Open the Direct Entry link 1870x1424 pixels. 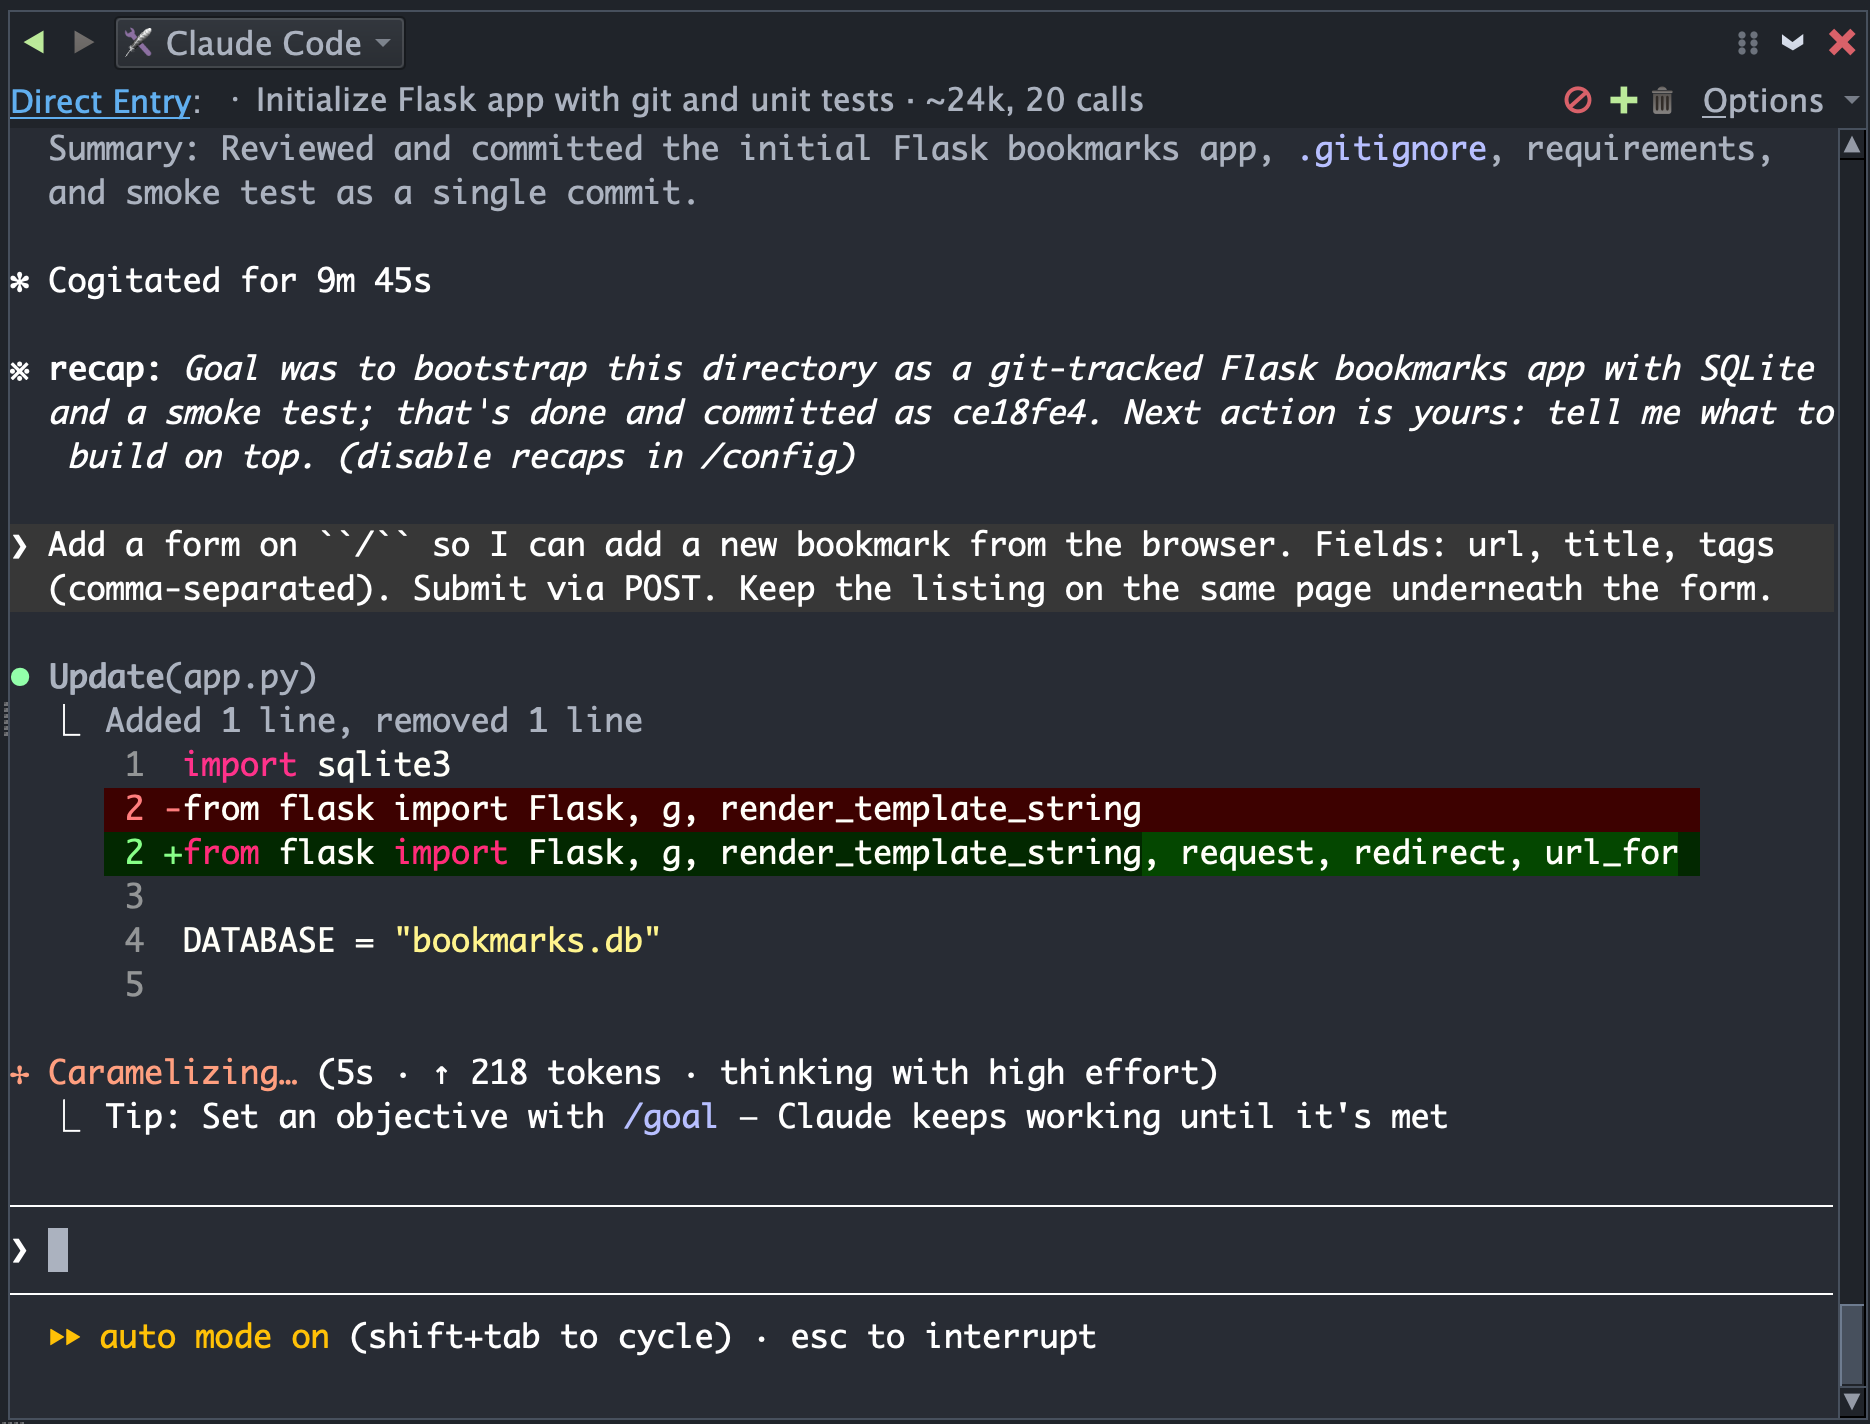[101, 101]
